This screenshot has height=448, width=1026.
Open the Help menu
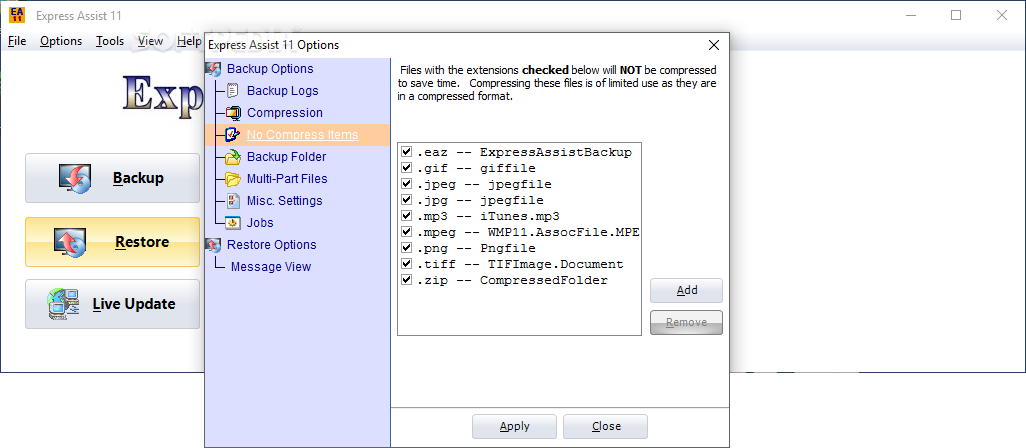[189, 41]
